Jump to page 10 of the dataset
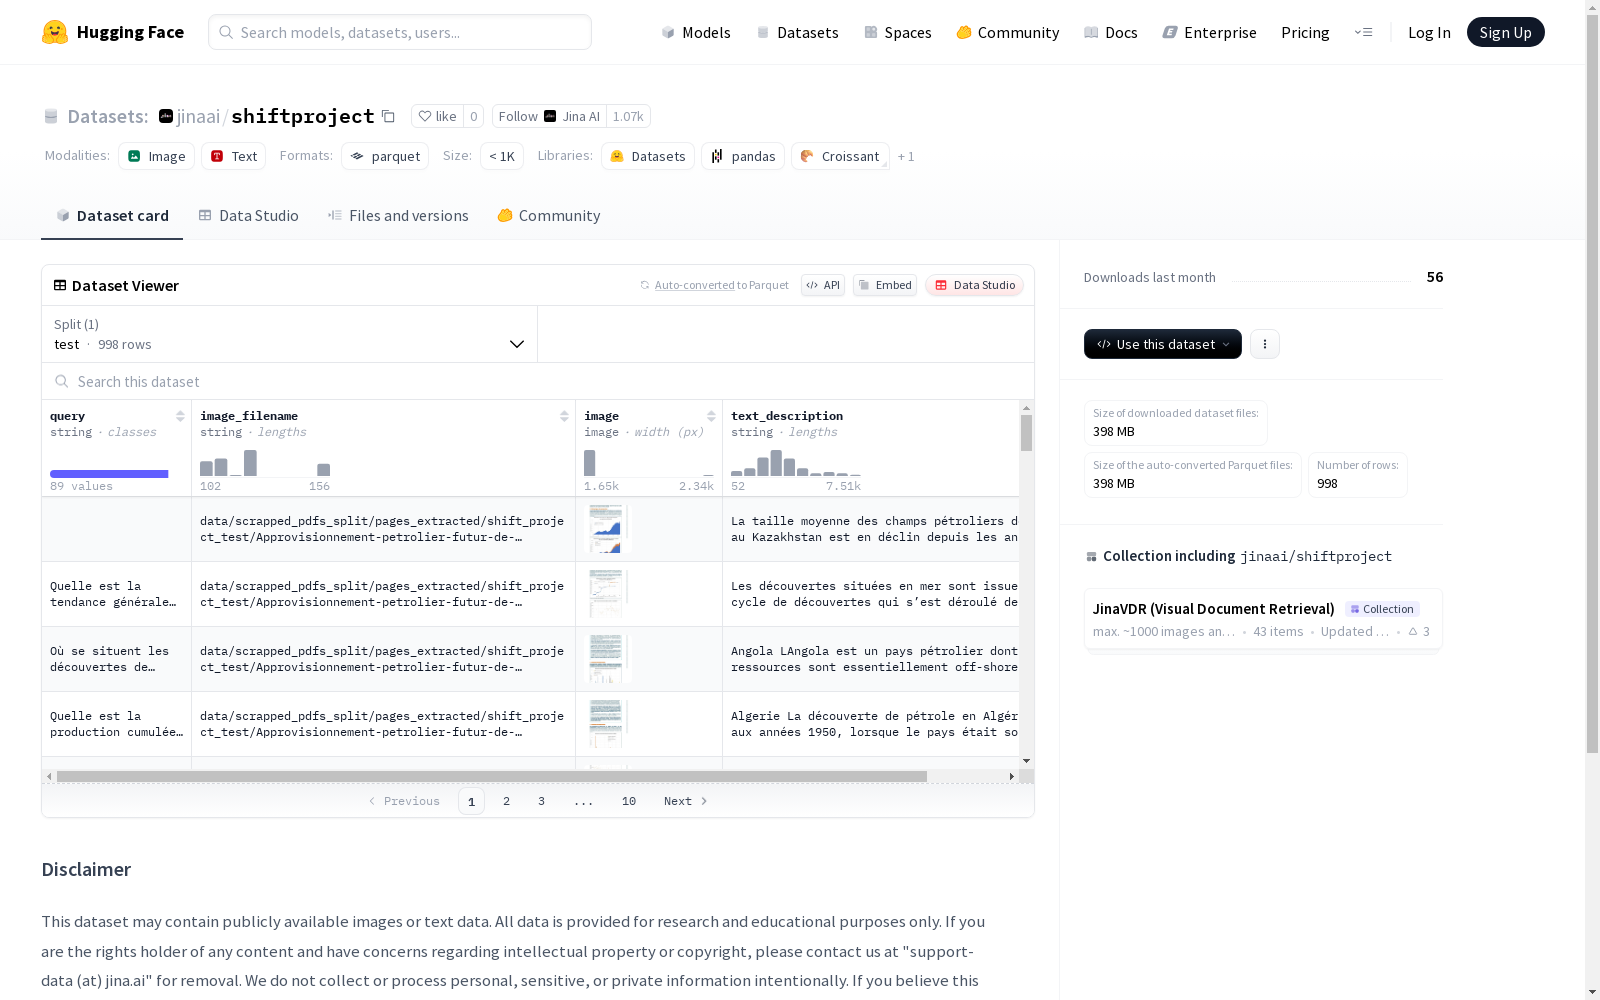This screenshot has width=1600, height=1000. tap(629, 801)
